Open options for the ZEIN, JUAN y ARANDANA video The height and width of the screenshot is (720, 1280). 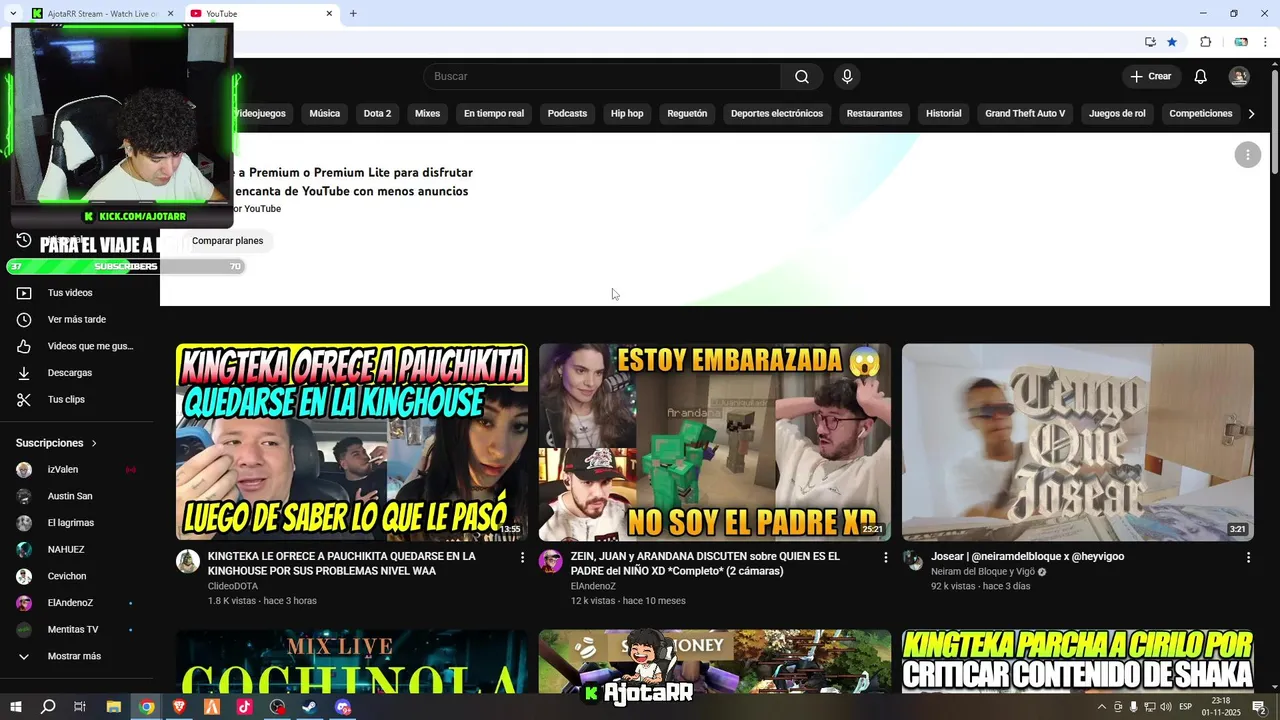pyautogui.click(x=885, y=557)
